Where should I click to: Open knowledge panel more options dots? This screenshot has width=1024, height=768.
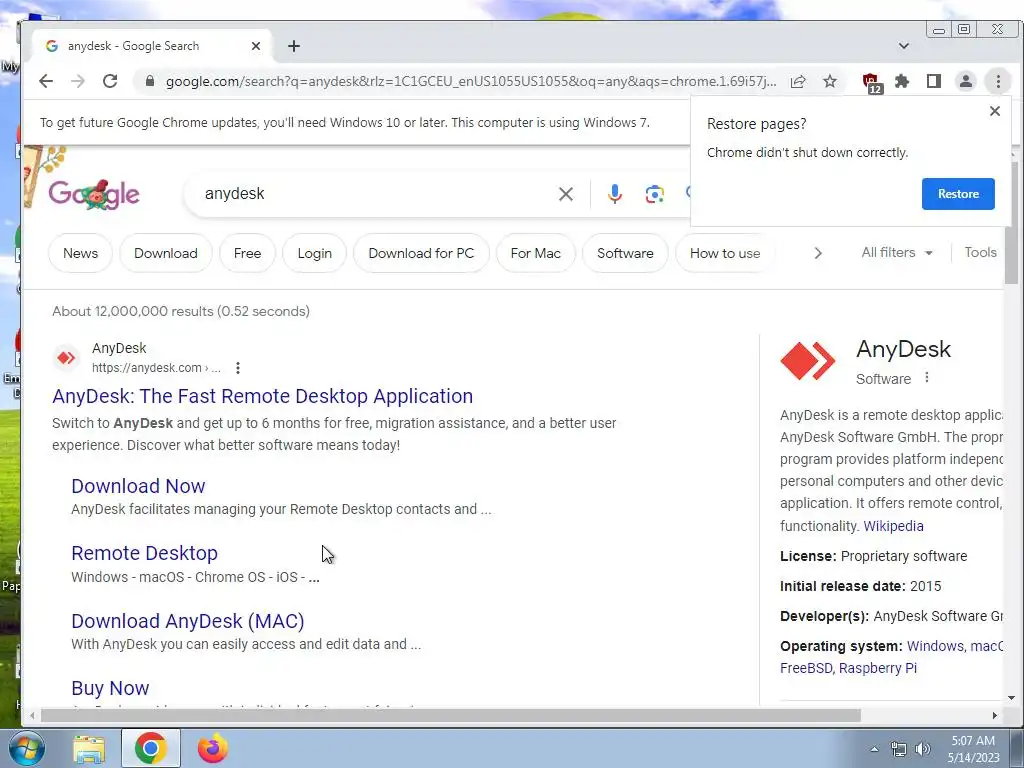(x=927, y=378)
